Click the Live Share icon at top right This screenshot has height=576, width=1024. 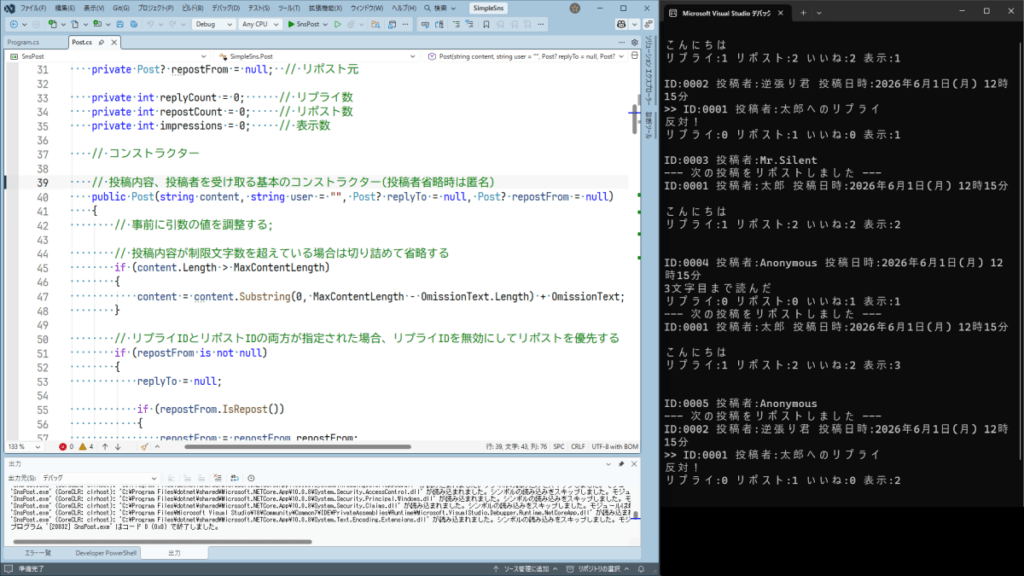[648, 24]
